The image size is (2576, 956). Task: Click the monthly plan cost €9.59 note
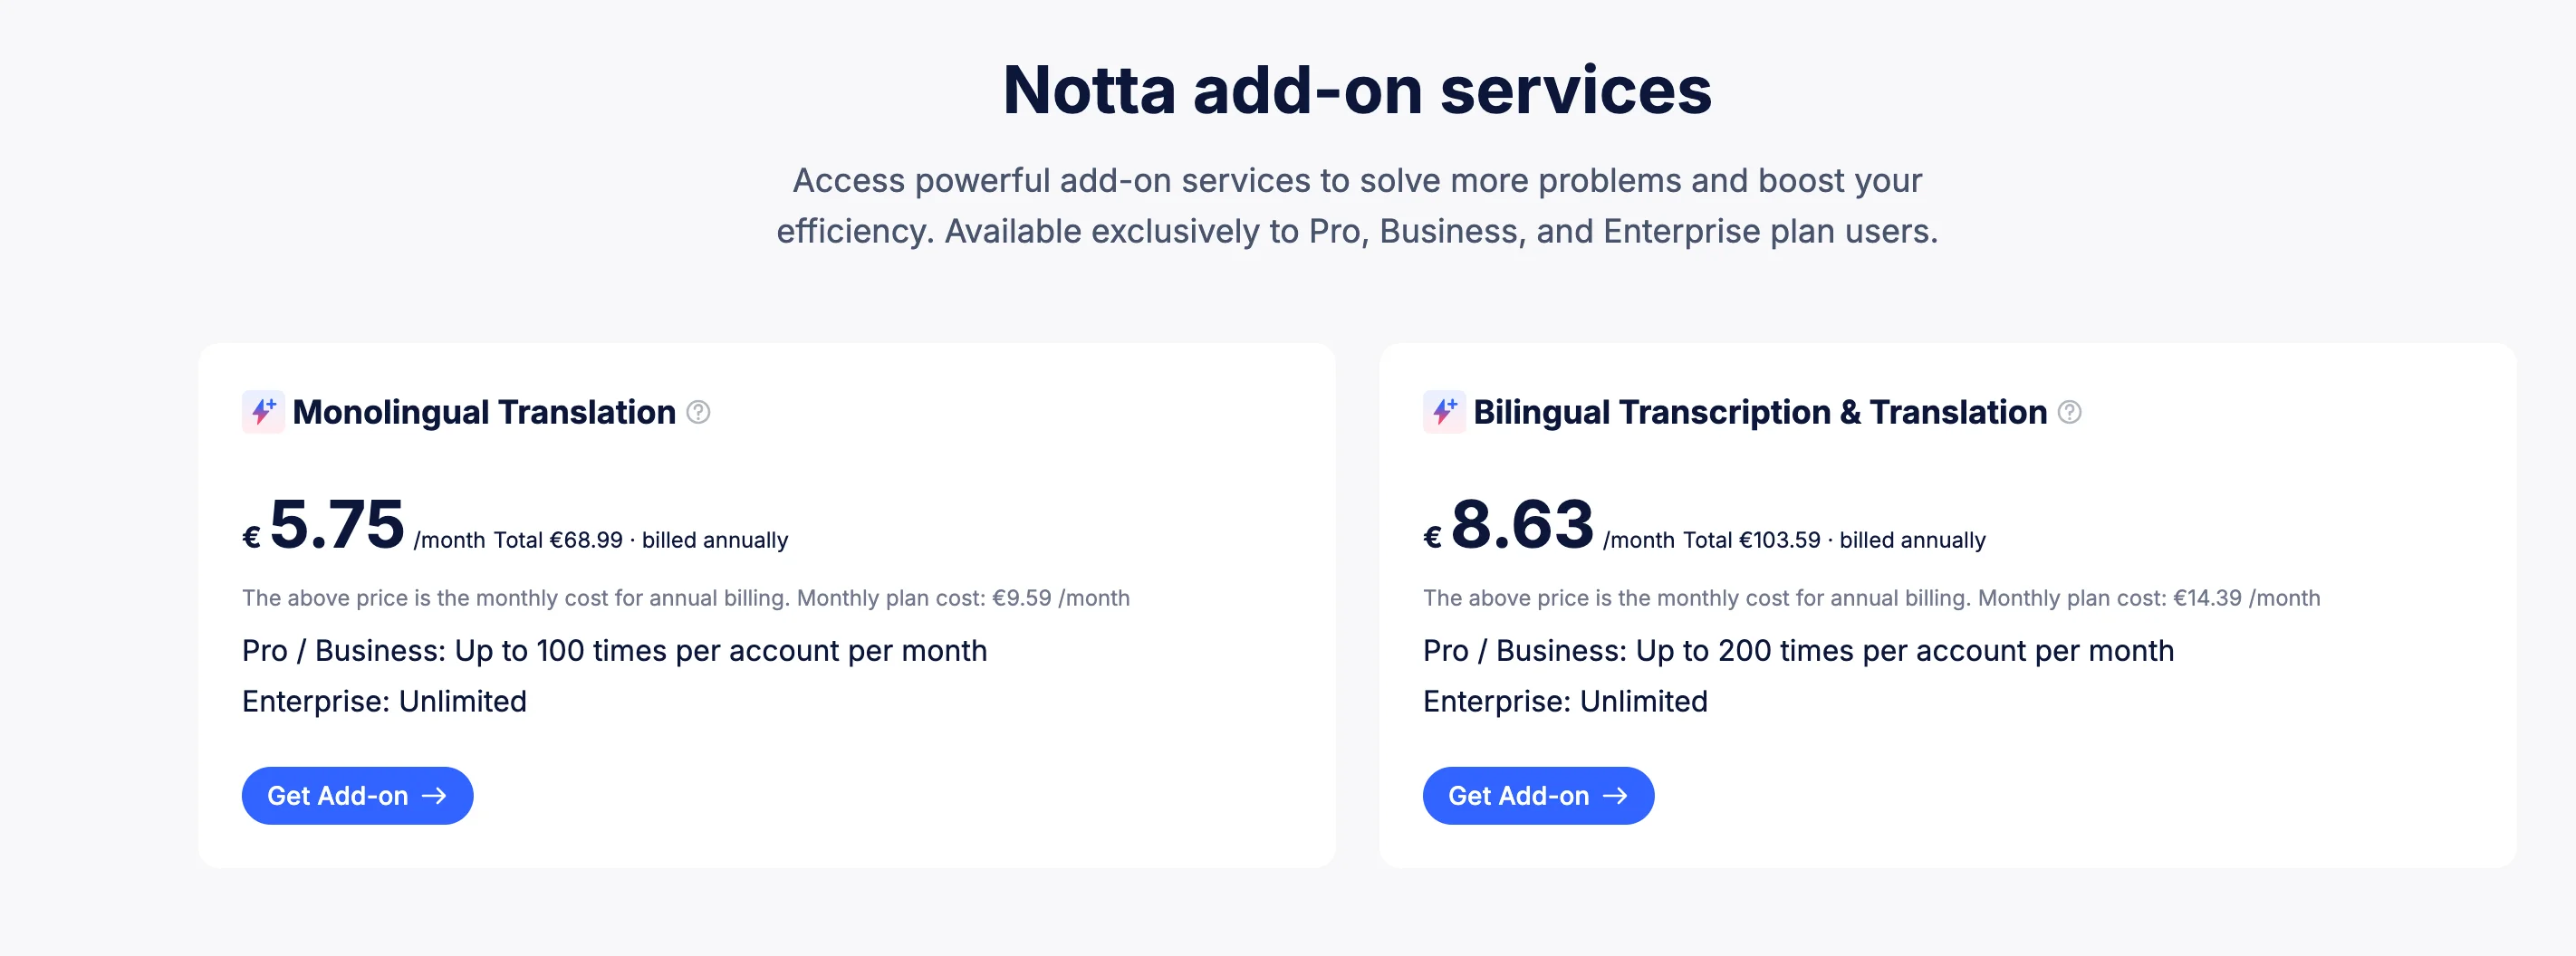(685, 597)
